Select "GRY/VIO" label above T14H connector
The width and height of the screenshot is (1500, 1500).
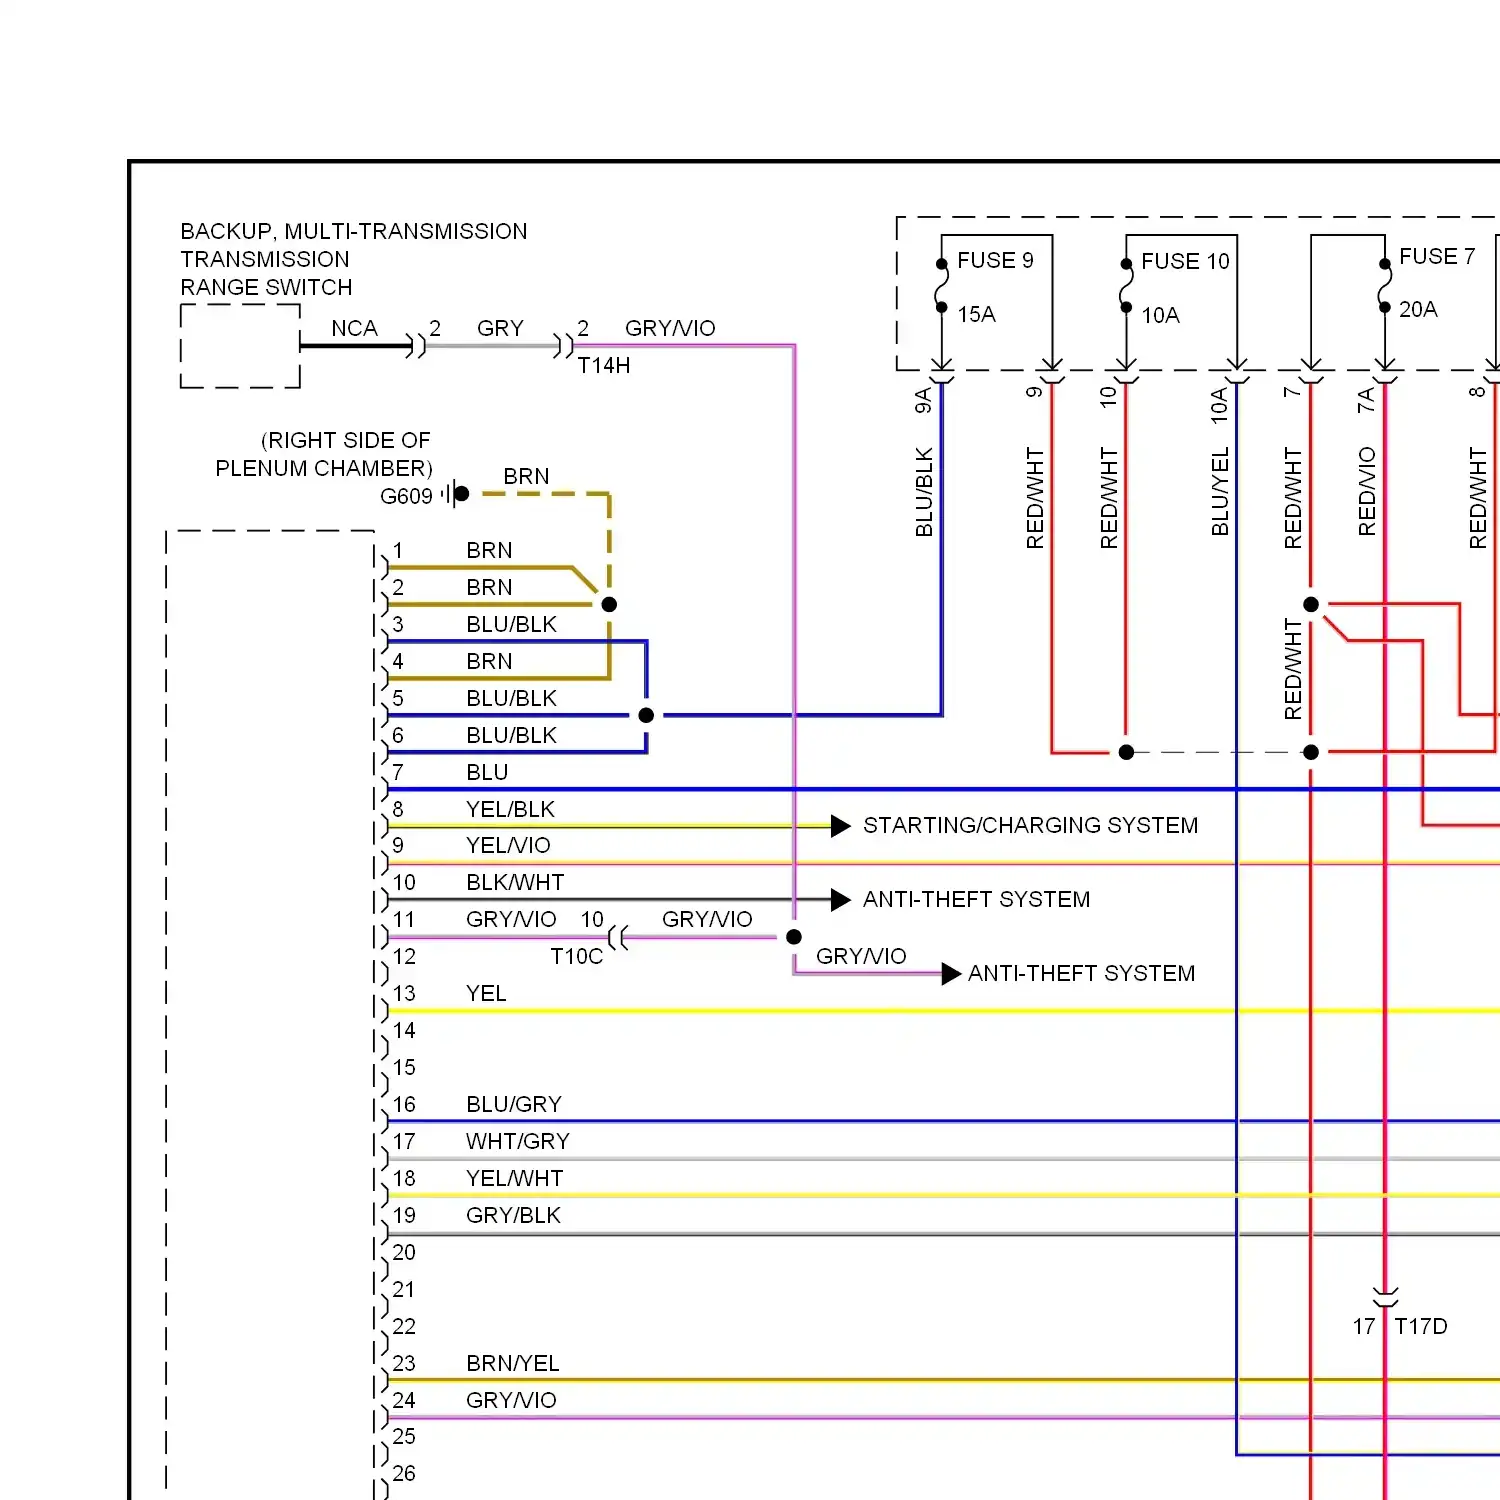pyautogui.click(x=670, y=328)
